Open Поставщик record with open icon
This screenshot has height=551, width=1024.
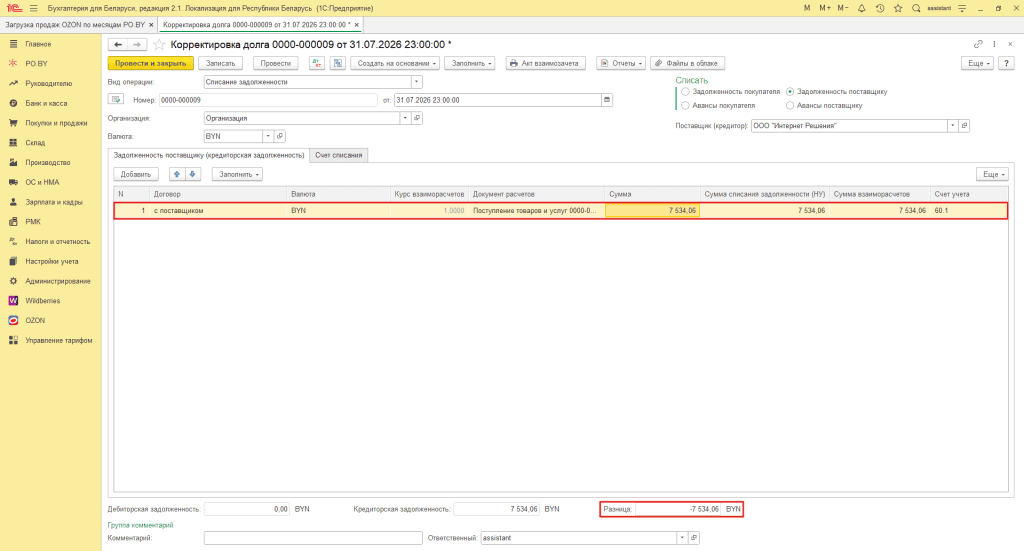pos(964,125)
